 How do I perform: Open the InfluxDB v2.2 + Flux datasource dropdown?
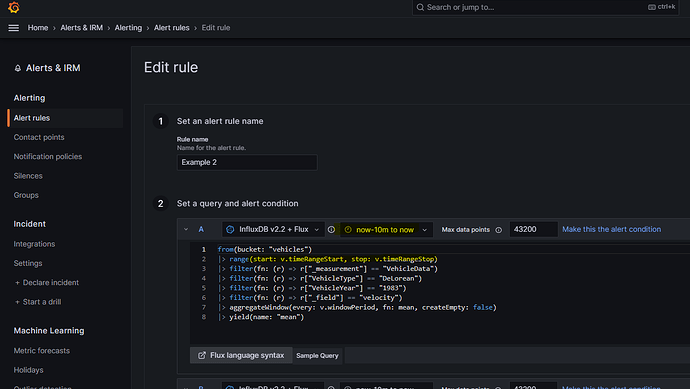click(273, 229)
